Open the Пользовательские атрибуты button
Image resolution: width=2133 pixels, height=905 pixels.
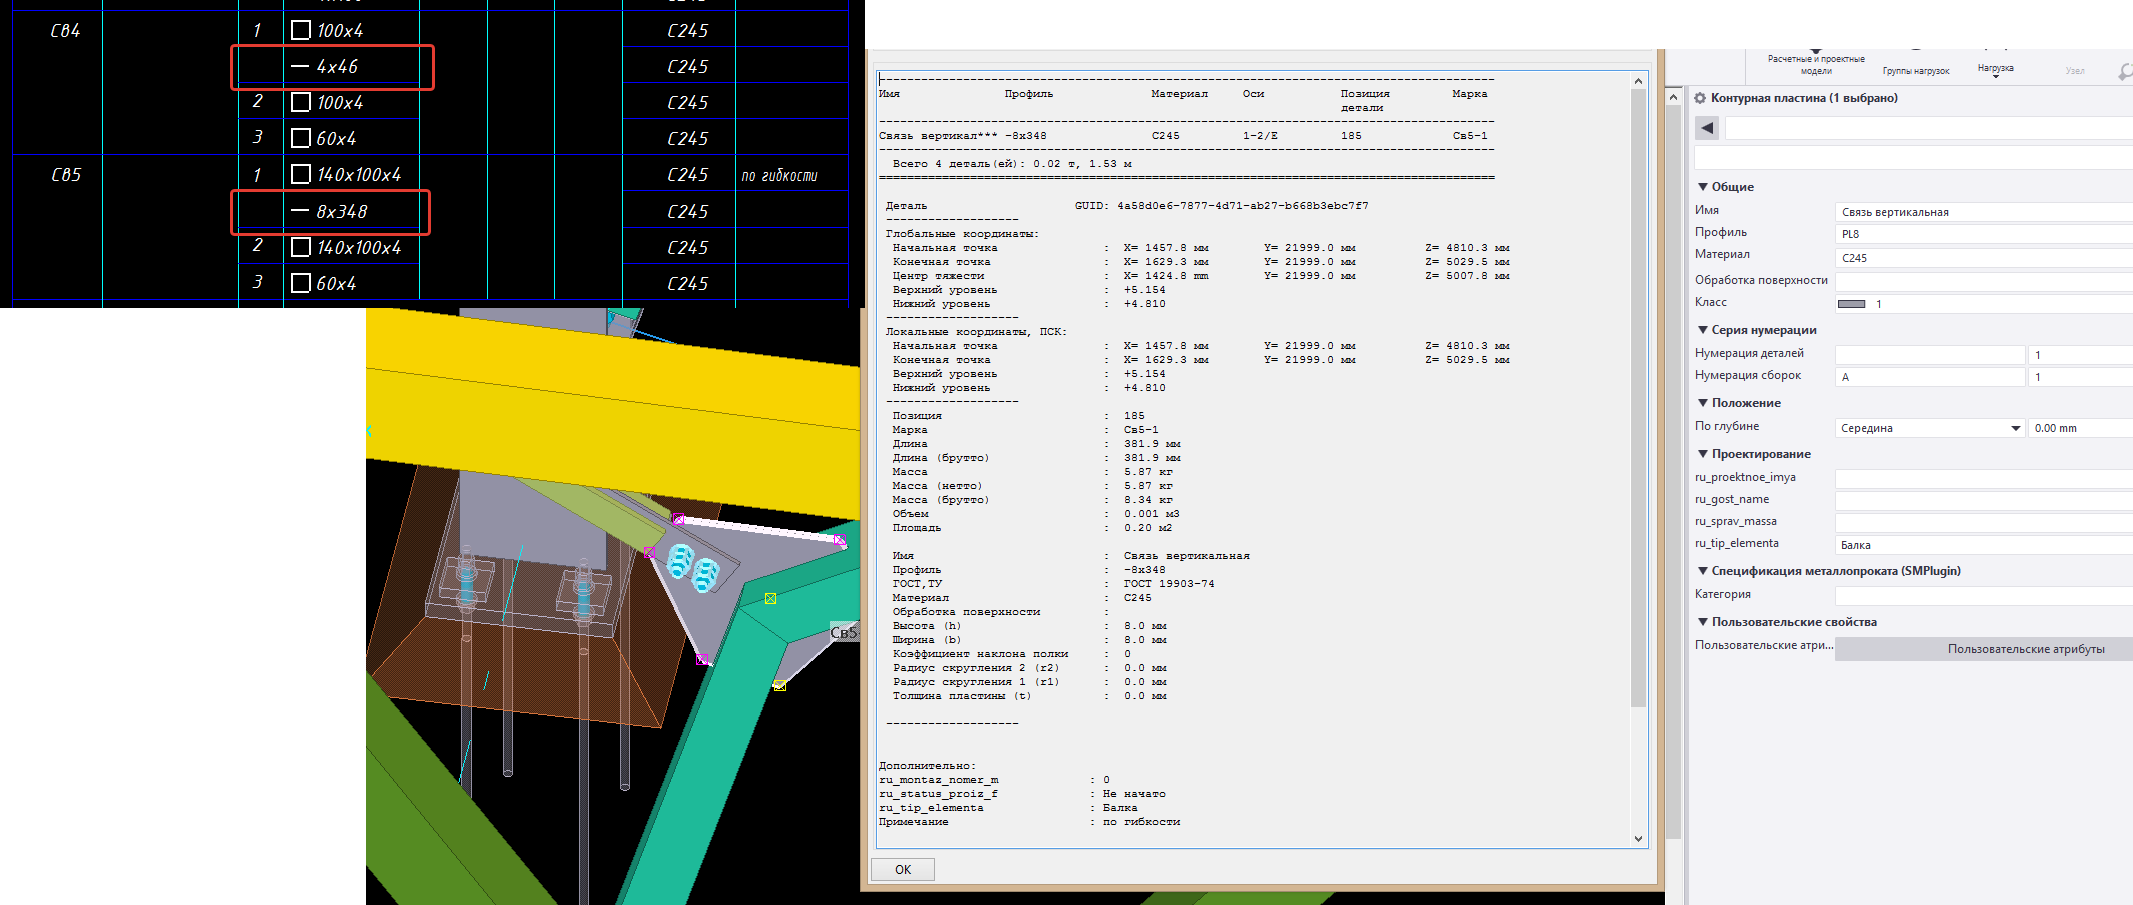[2025, 649]
